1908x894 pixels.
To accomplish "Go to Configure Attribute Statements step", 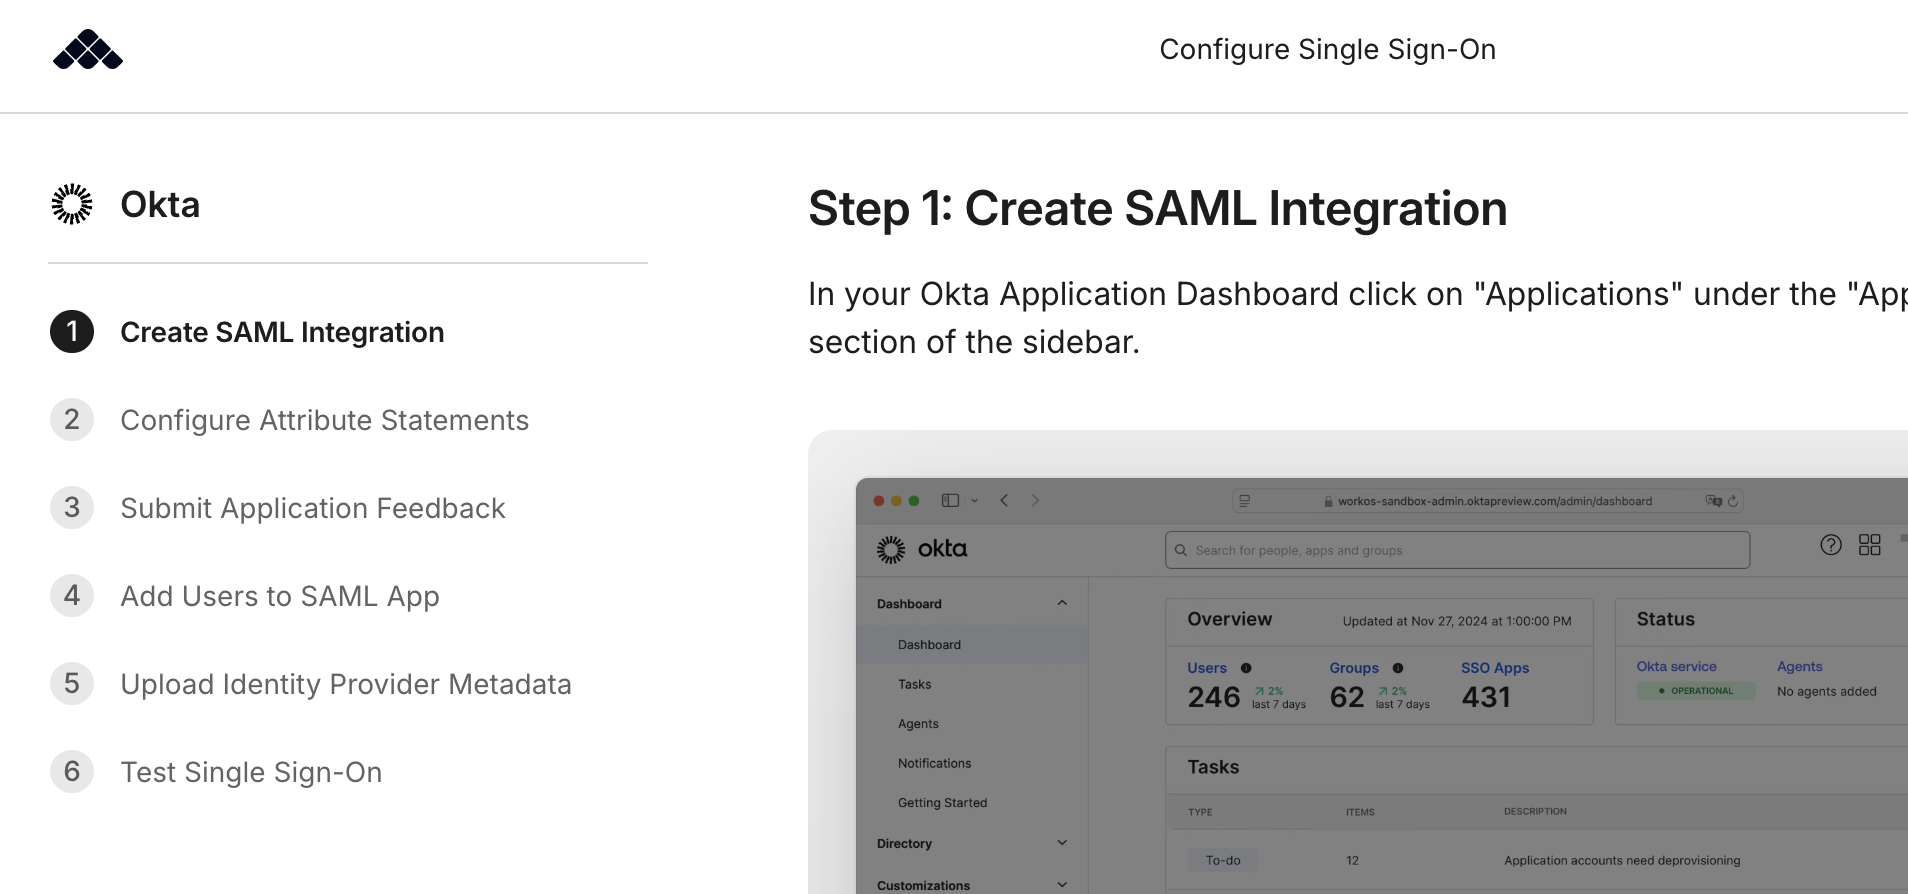I will pos(324,420).
